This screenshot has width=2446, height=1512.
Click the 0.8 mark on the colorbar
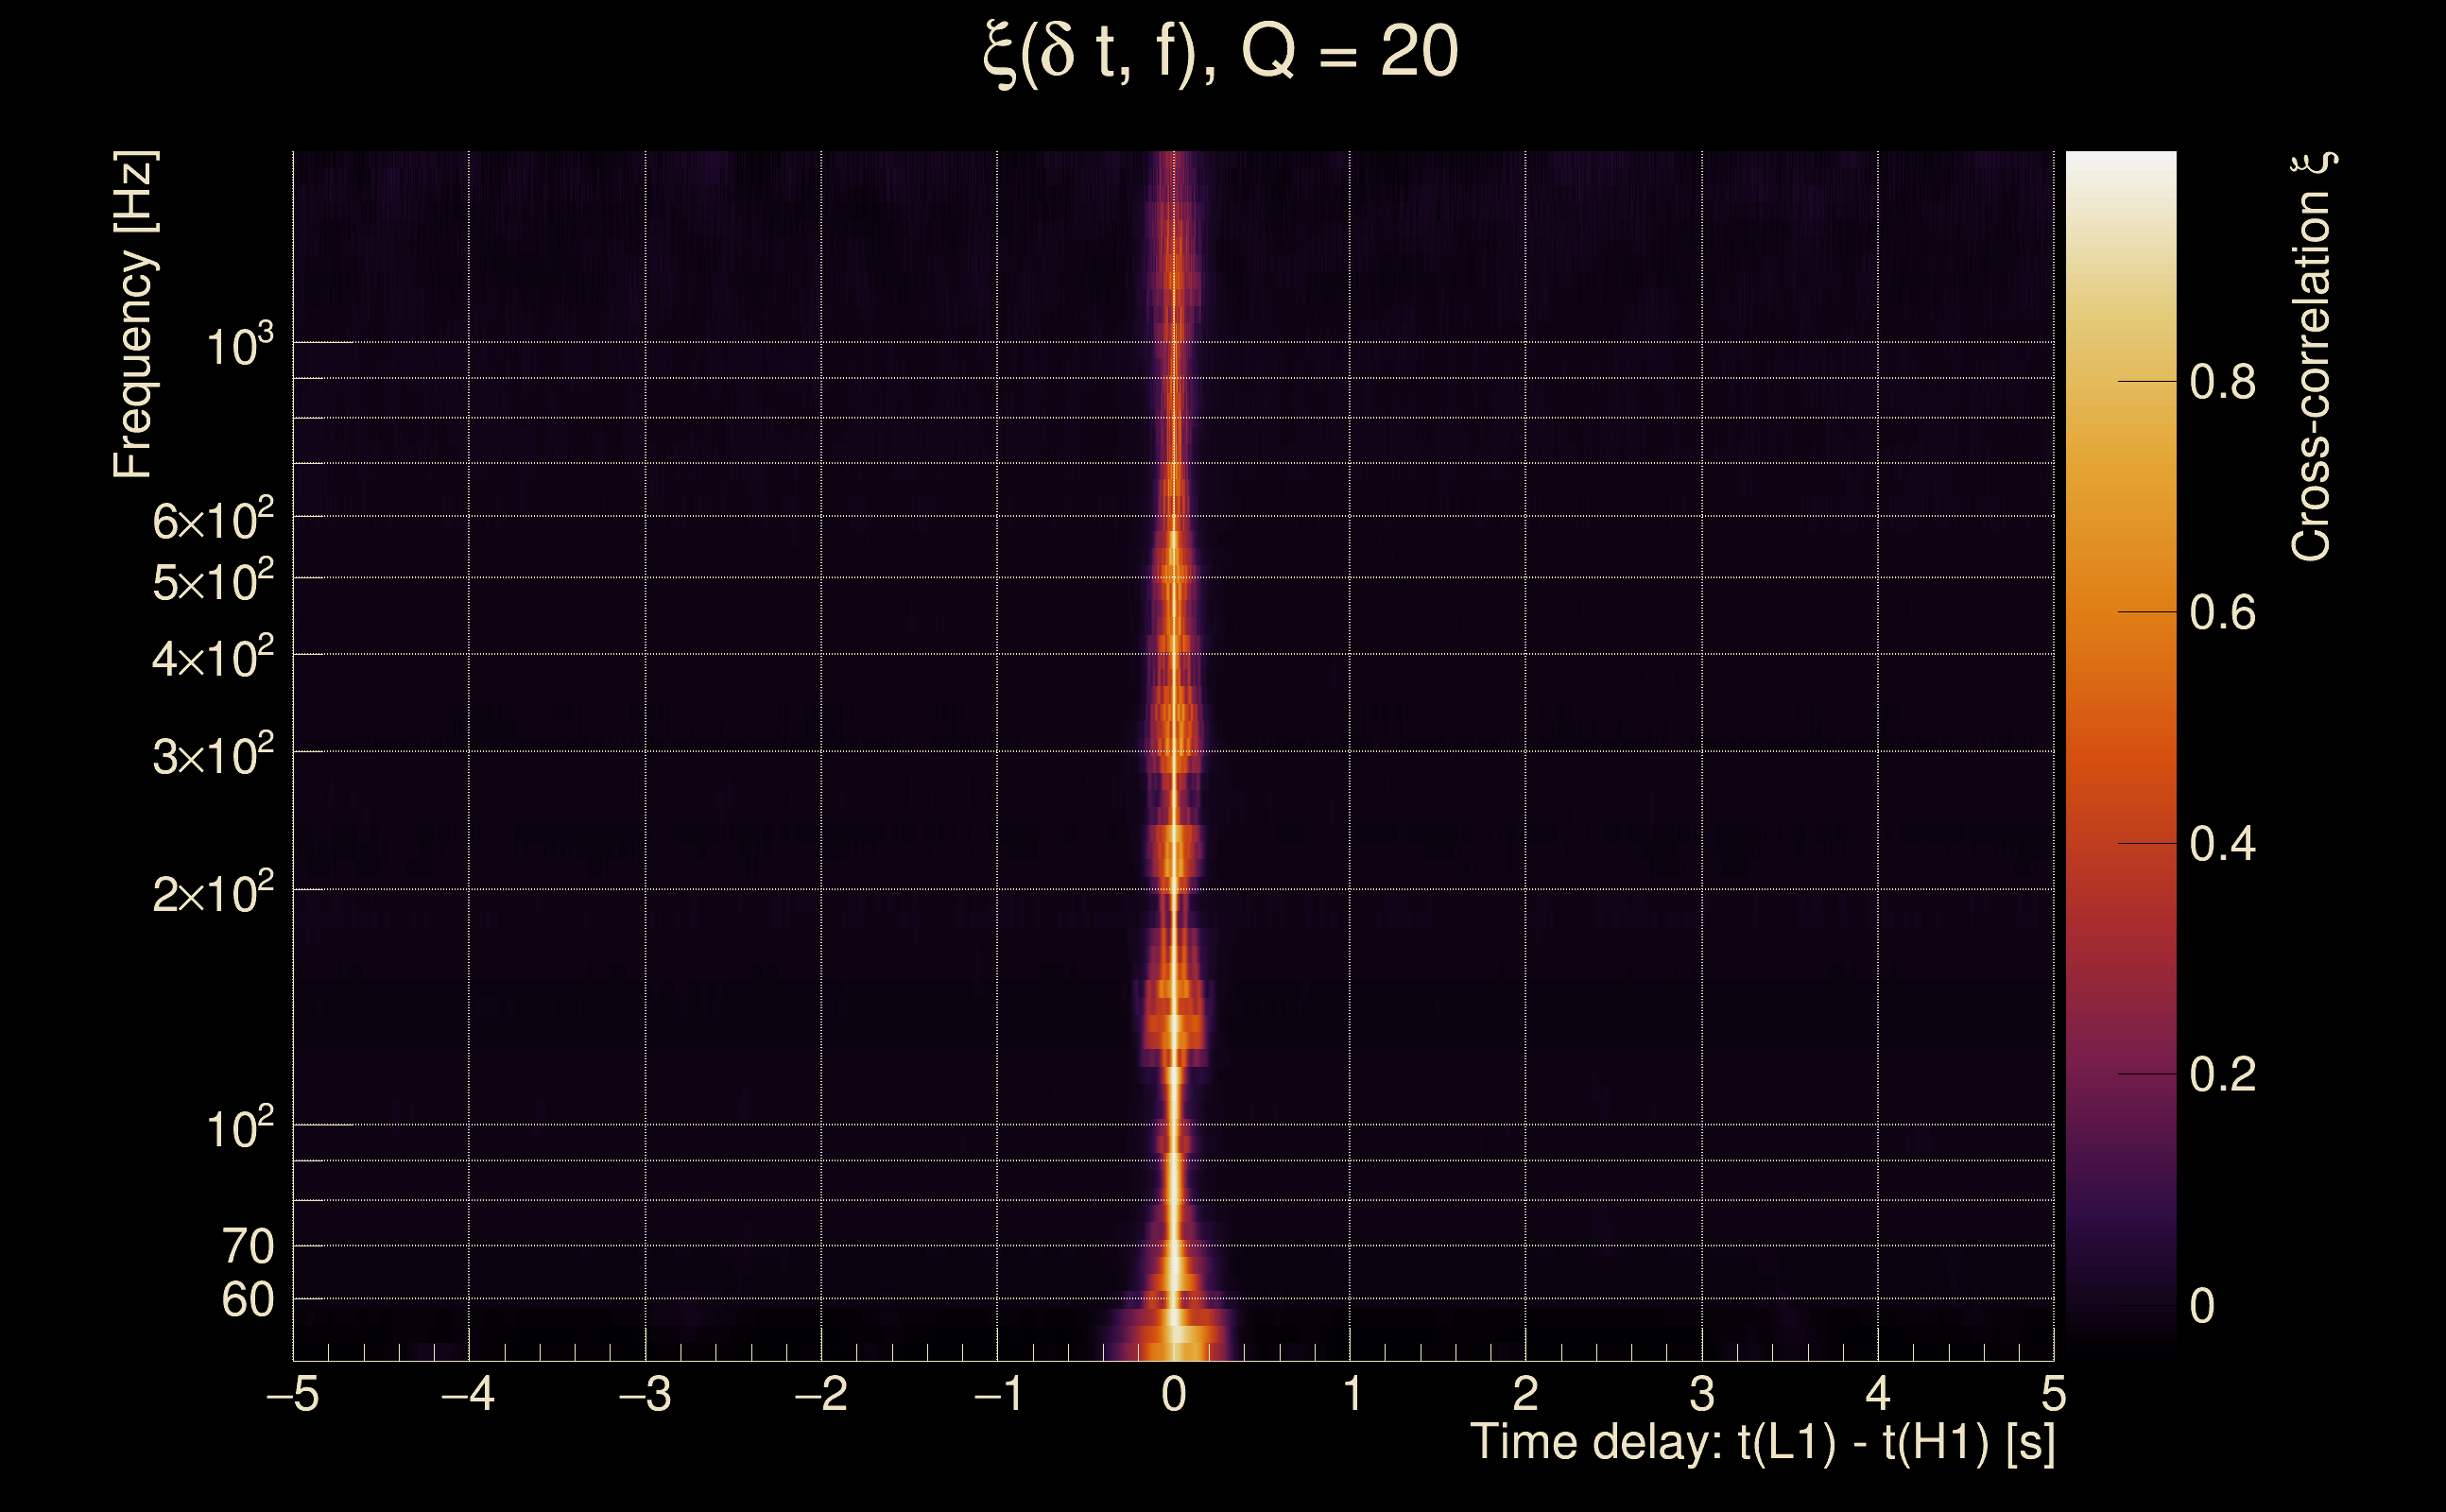2222,382
